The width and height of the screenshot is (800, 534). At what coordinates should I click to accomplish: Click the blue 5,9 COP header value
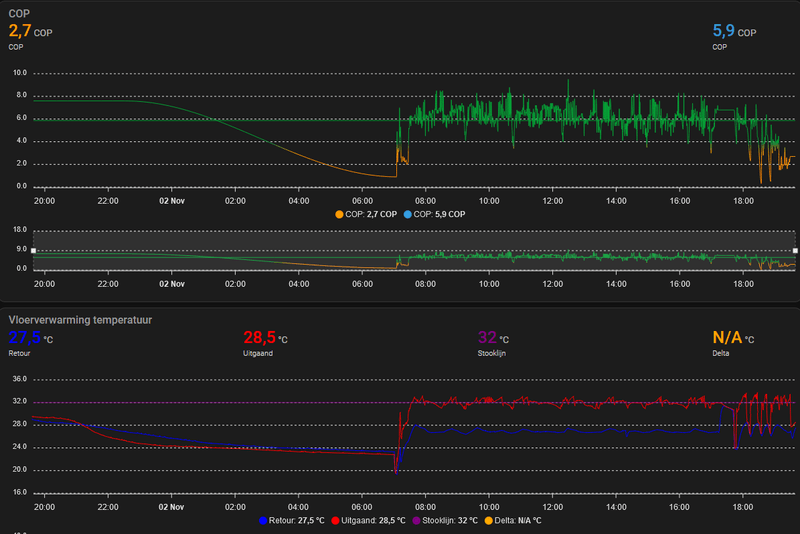pos(734,32)
